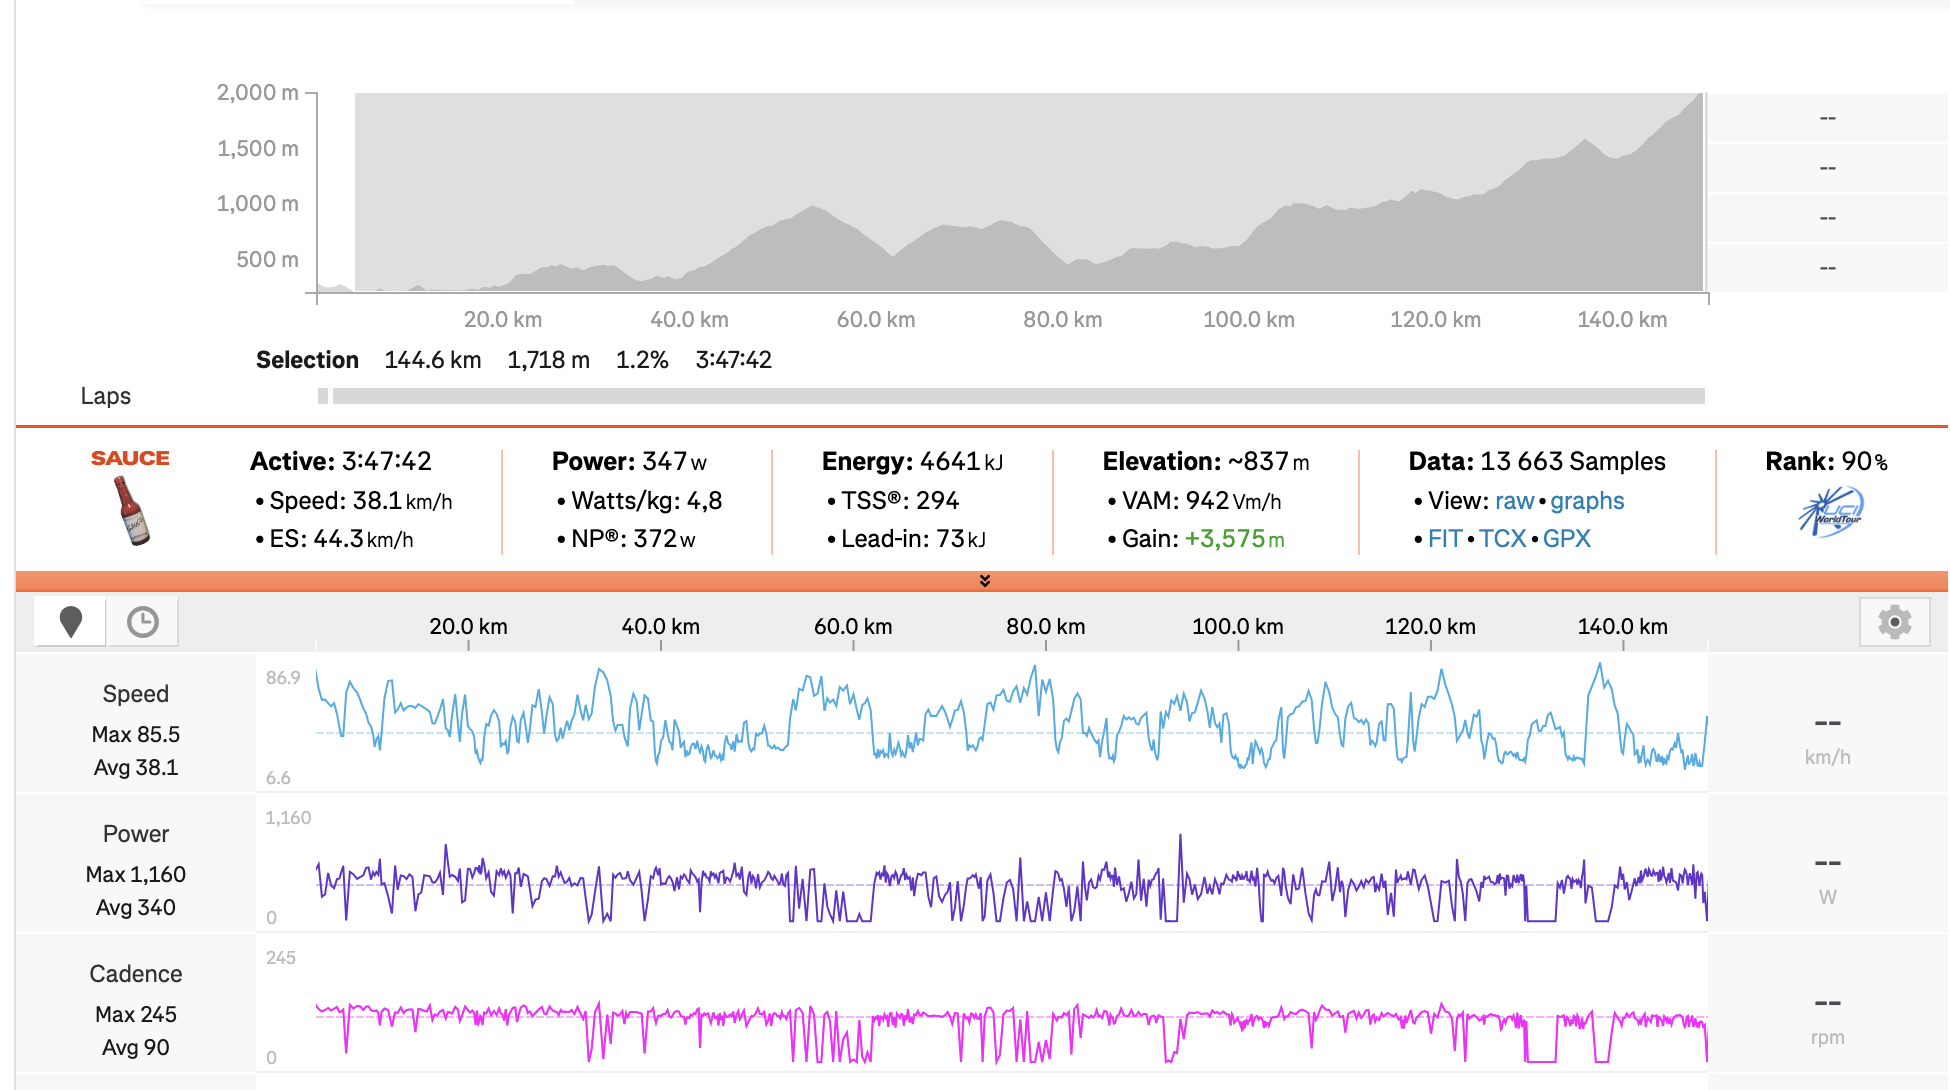
Task: Click the Cadence chart label
Action: (136, 974)
